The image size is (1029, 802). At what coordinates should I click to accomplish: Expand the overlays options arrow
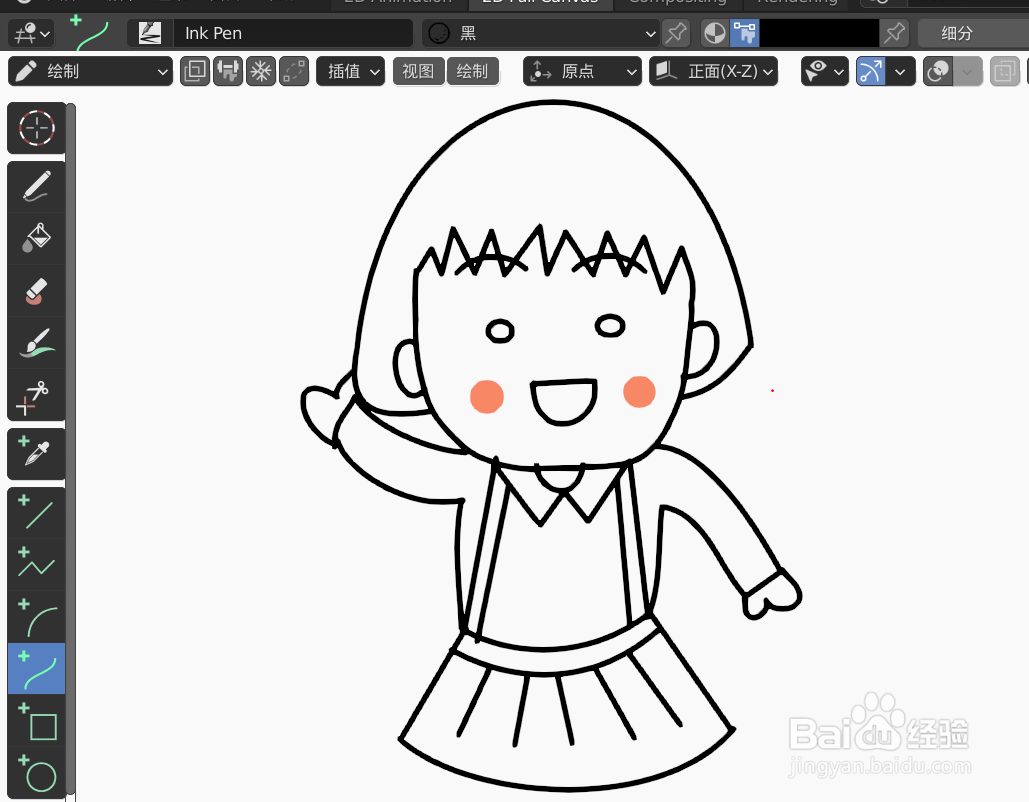coord(968,71)
